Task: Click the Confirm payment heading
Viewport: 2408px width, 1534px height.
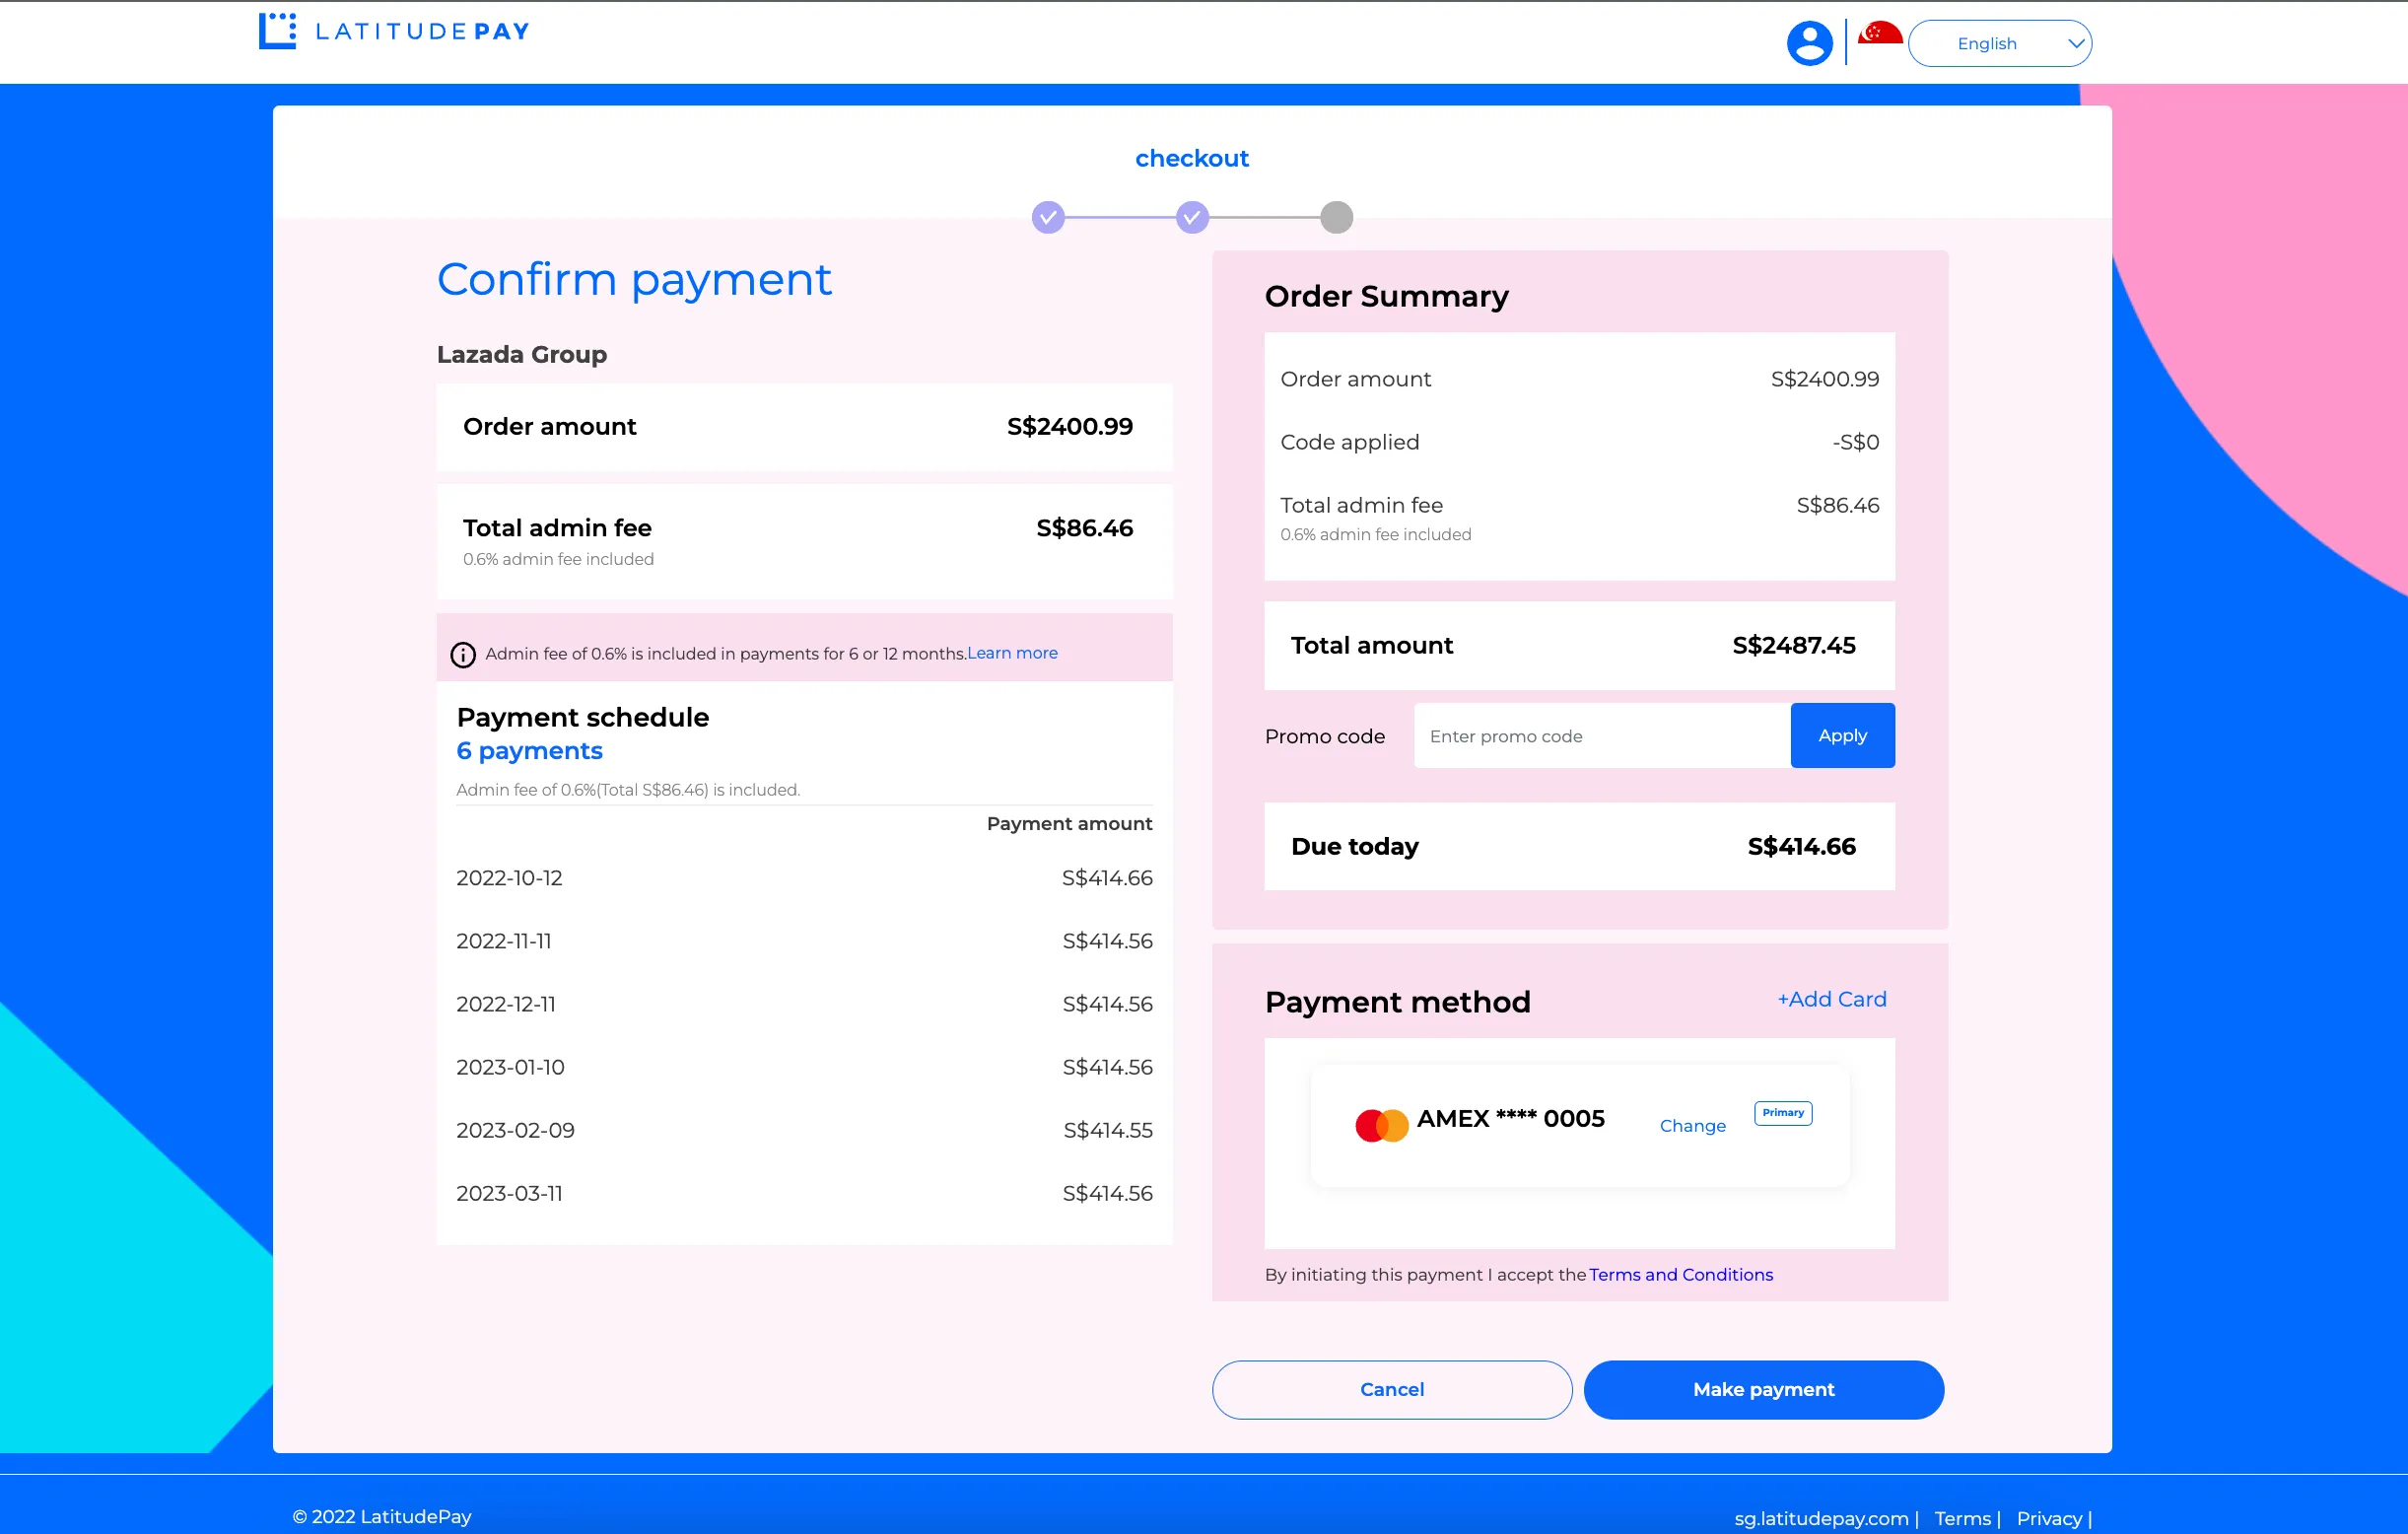Action: click(634, 280)
